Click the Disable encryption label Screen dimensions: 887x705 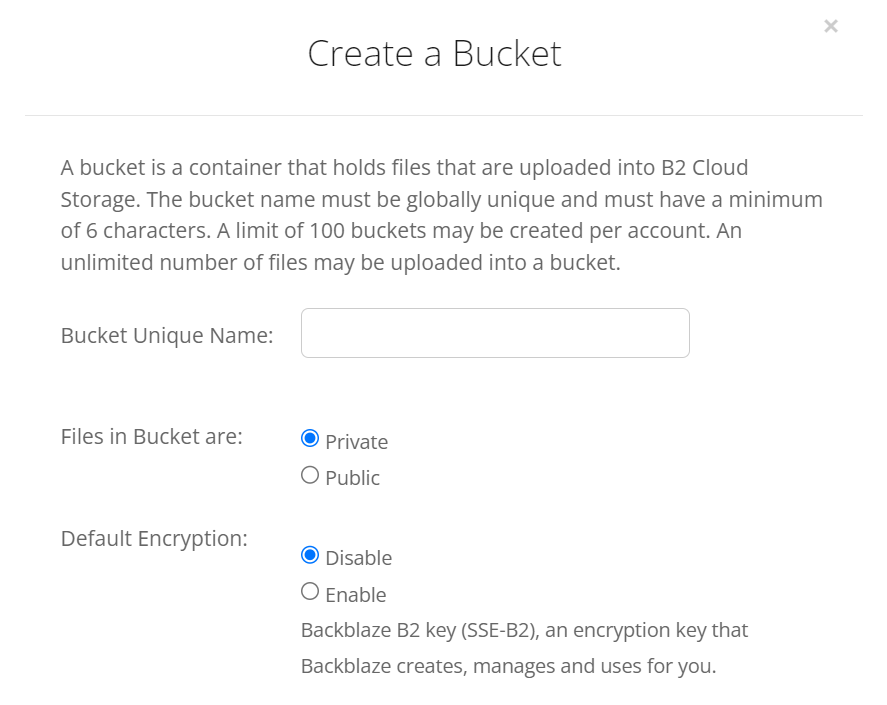click(358, 557)
